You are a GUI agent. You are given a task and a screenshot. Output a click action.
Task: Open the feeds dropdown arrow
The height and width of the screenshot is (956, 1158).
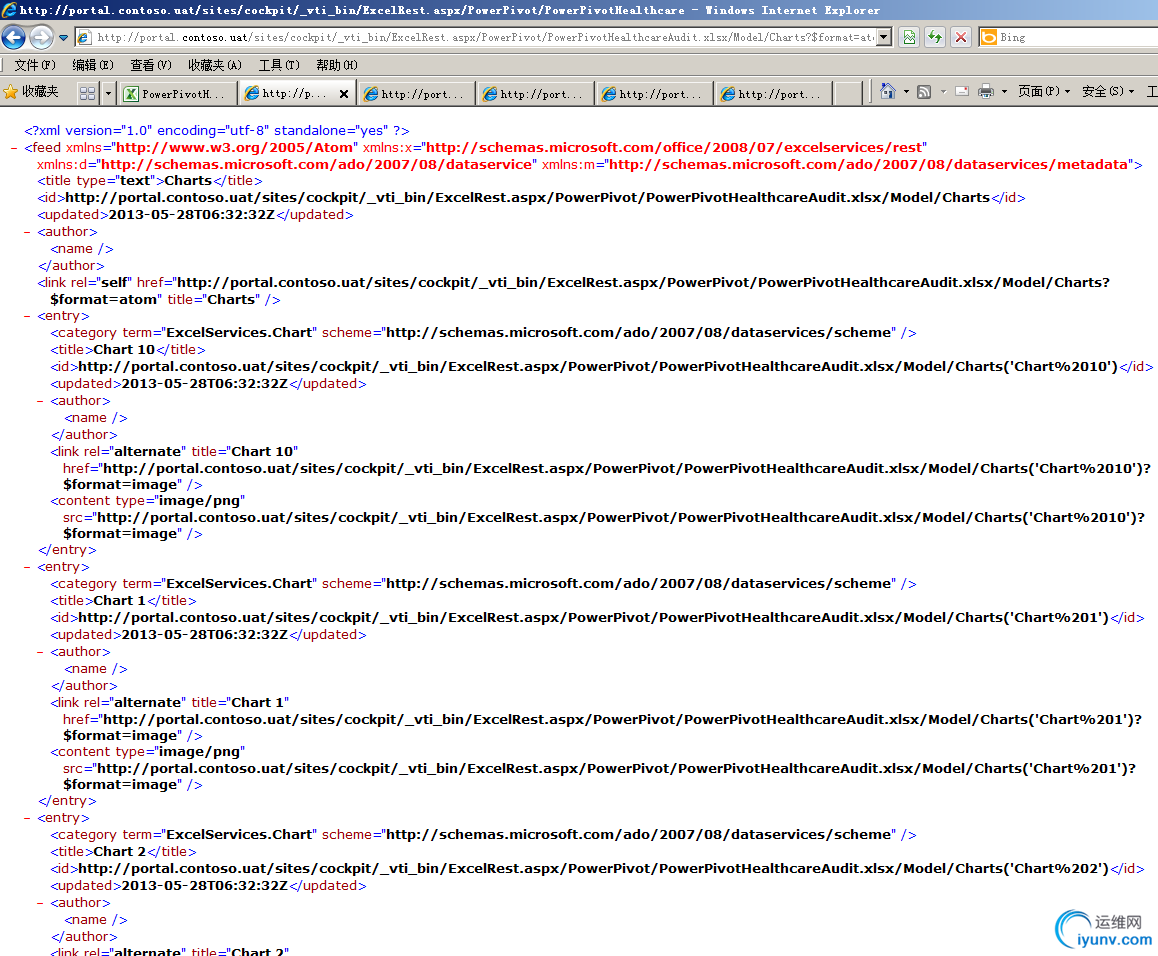click(943, 92)
